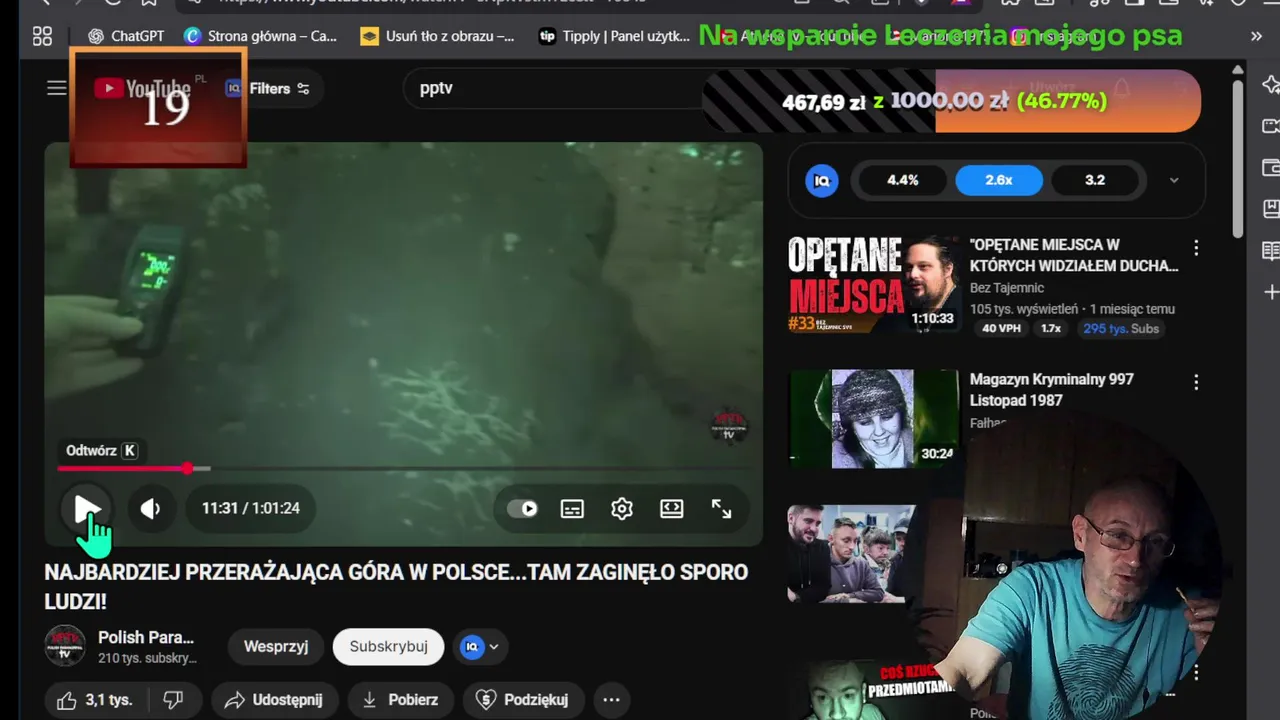Open player settings gear
The image size is (1280, 720).
click(622, 509)
